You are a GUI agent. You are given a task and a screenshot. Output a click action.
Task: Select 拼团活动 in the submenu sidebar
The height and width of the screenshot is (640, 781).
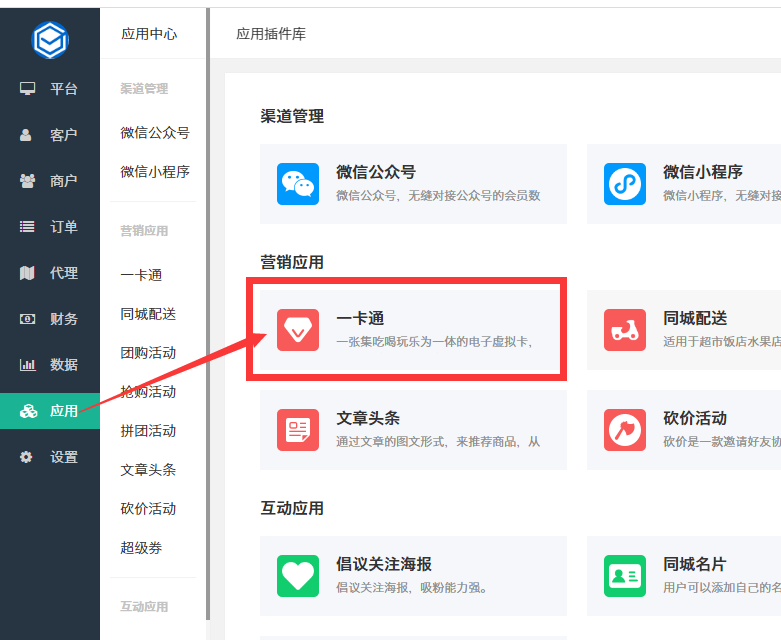[148, 431]
